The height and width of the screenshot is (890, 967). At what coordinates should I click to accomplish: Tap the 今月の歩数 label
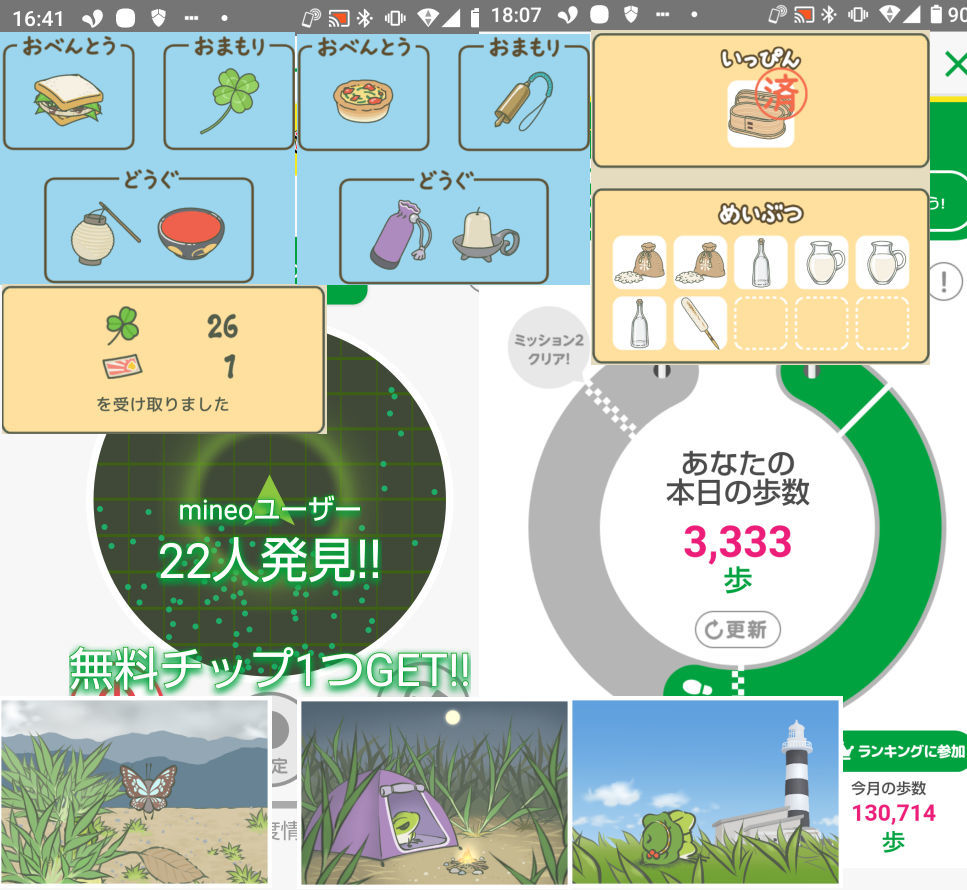[889, 788]
